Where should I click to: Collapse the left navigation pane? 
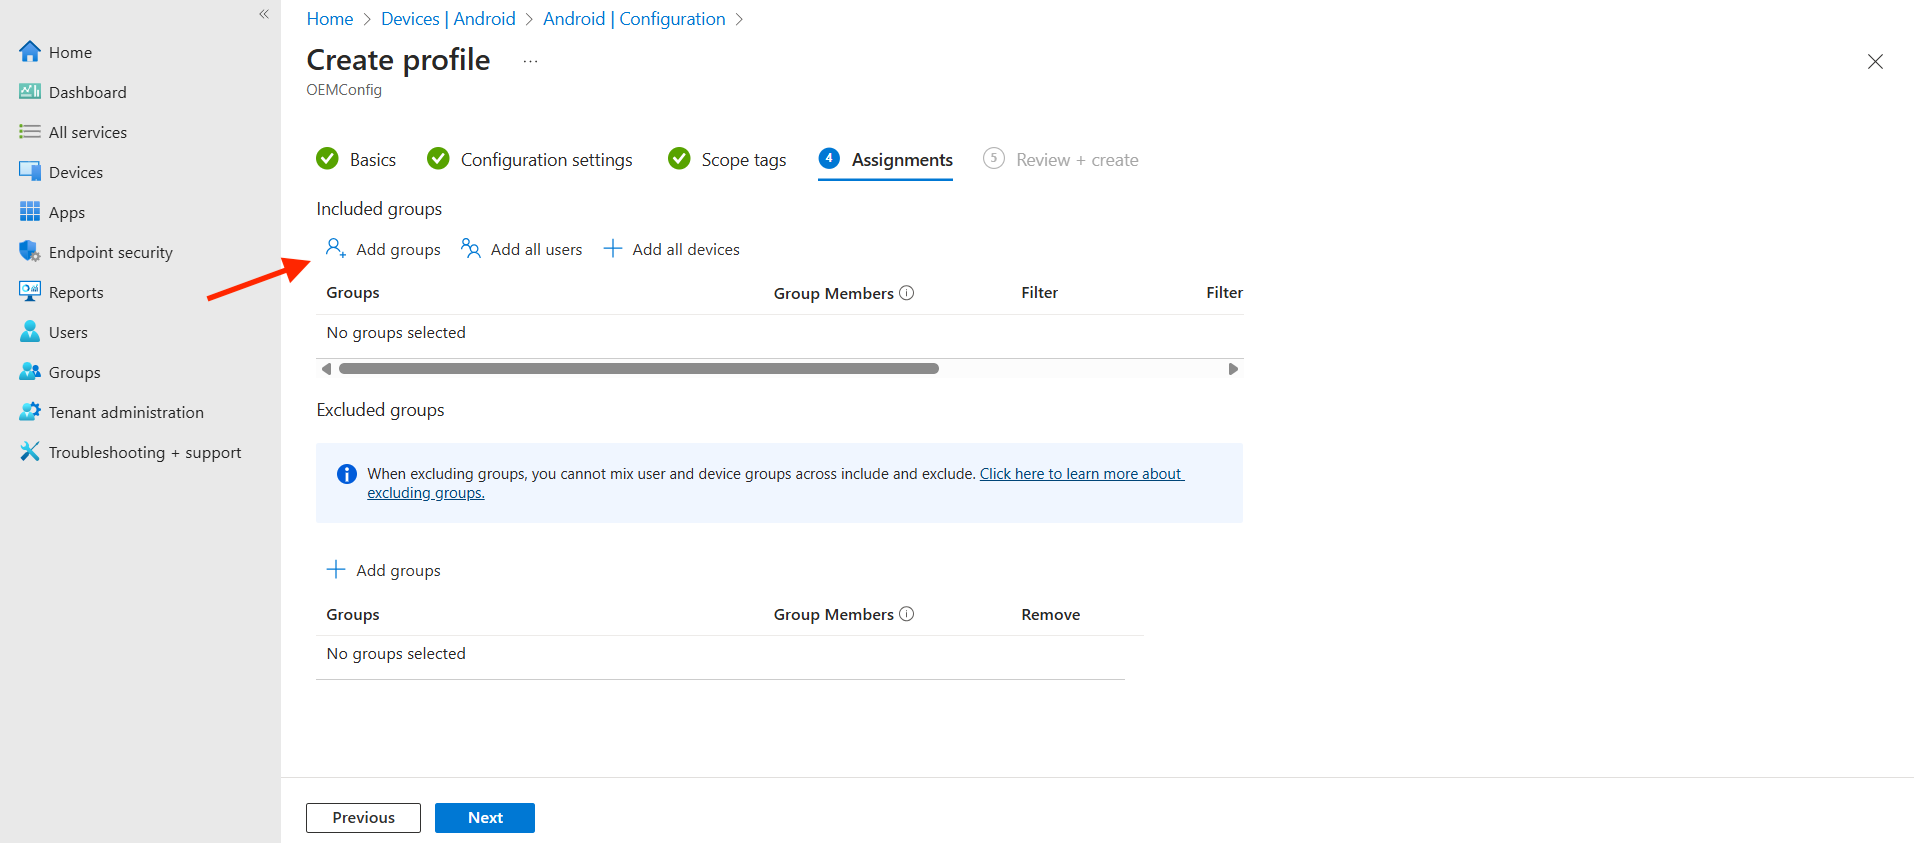pos(264,14)
